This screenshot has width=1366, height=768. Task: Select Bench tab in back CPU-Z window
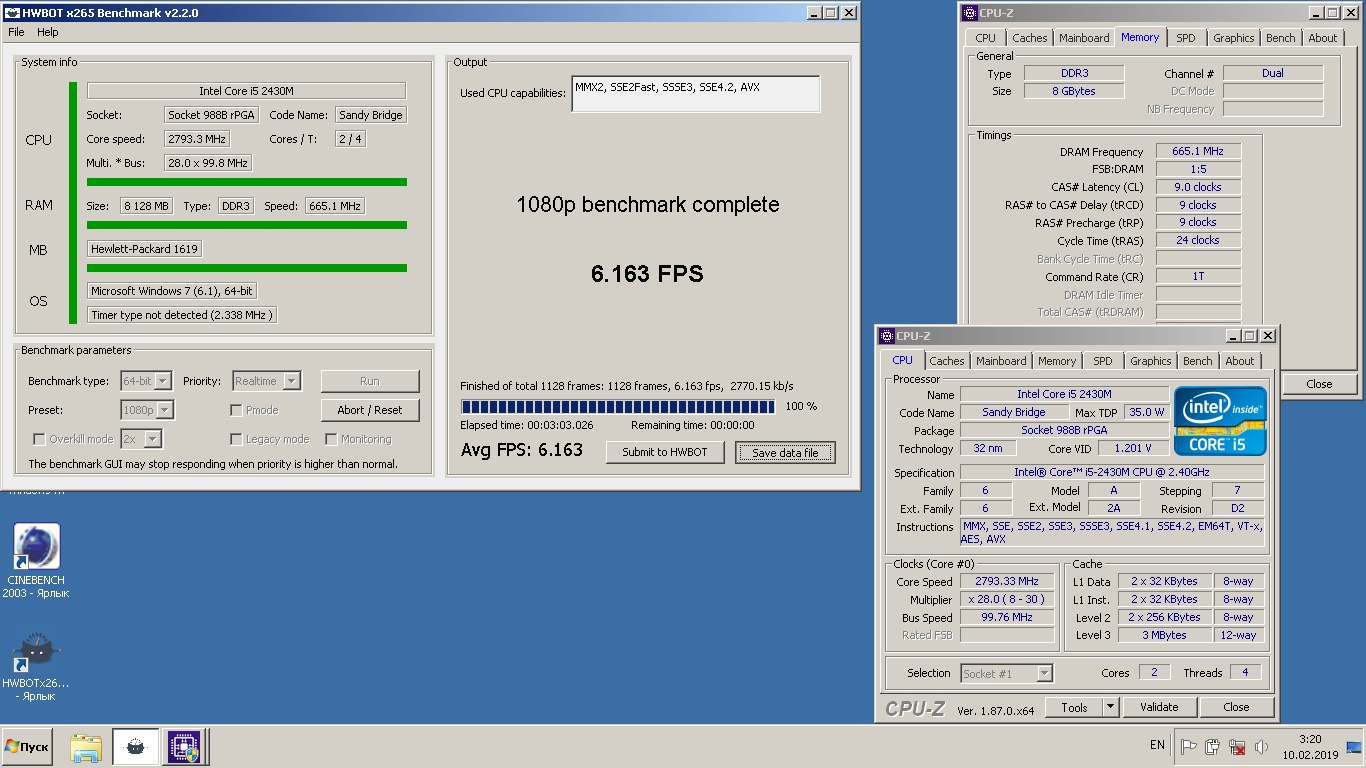(1281, 38)
